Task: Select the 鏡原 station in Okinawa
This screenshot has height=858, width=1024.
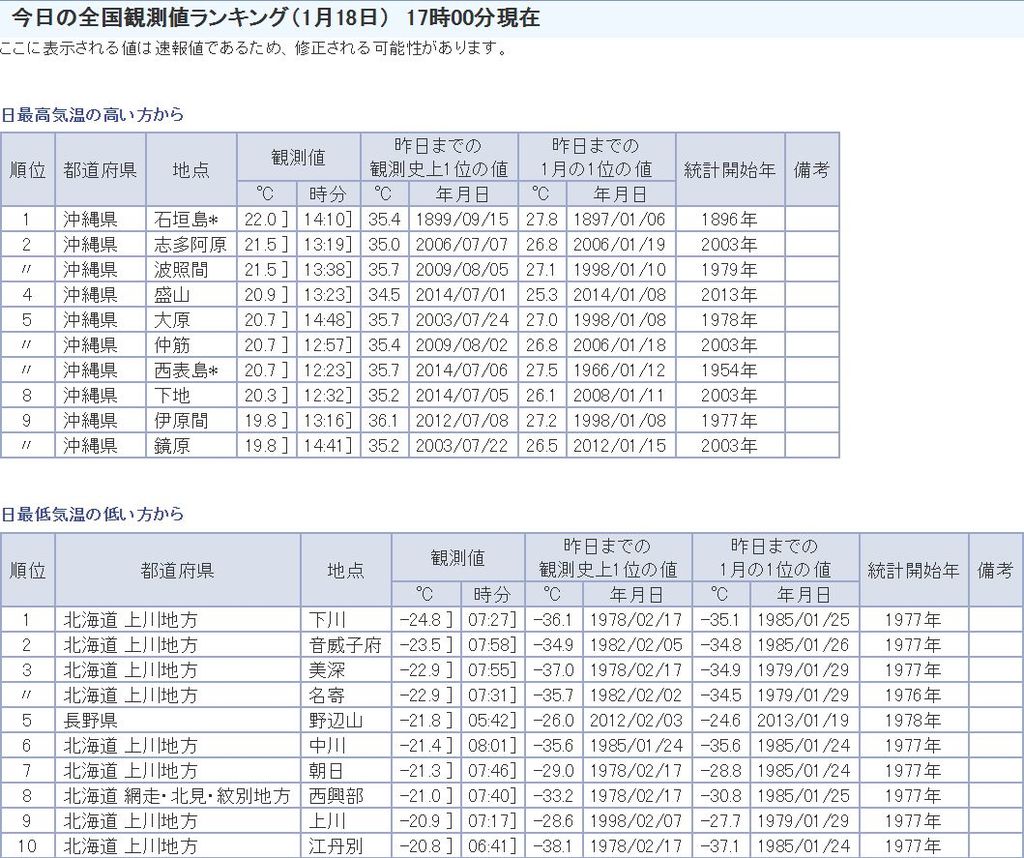Action: tap(172, 445)
